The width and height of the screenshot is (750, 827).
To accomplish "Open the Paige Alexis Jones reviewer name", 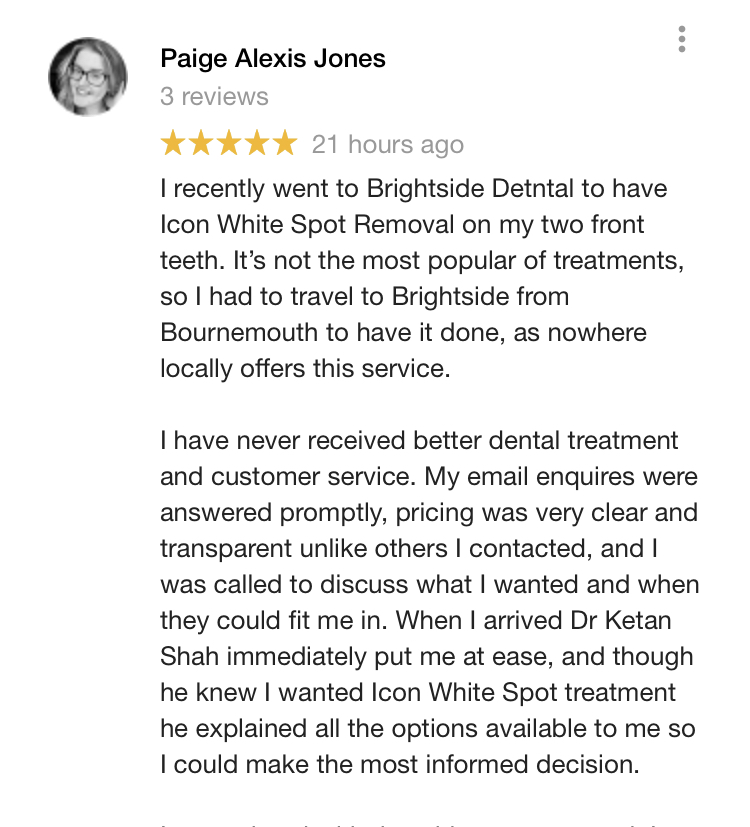I will click(x=273, y=59).
